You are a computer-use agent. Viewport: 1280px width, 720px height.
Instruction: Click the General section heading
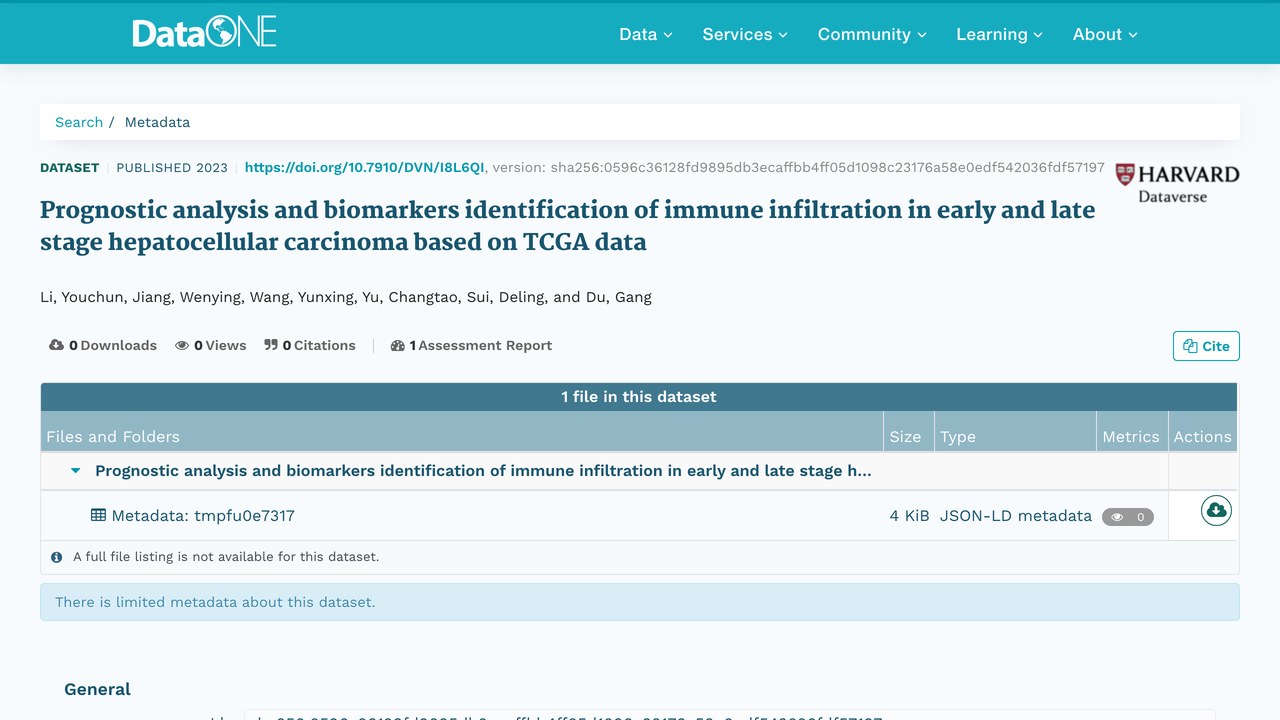click(x=97, y=689)
